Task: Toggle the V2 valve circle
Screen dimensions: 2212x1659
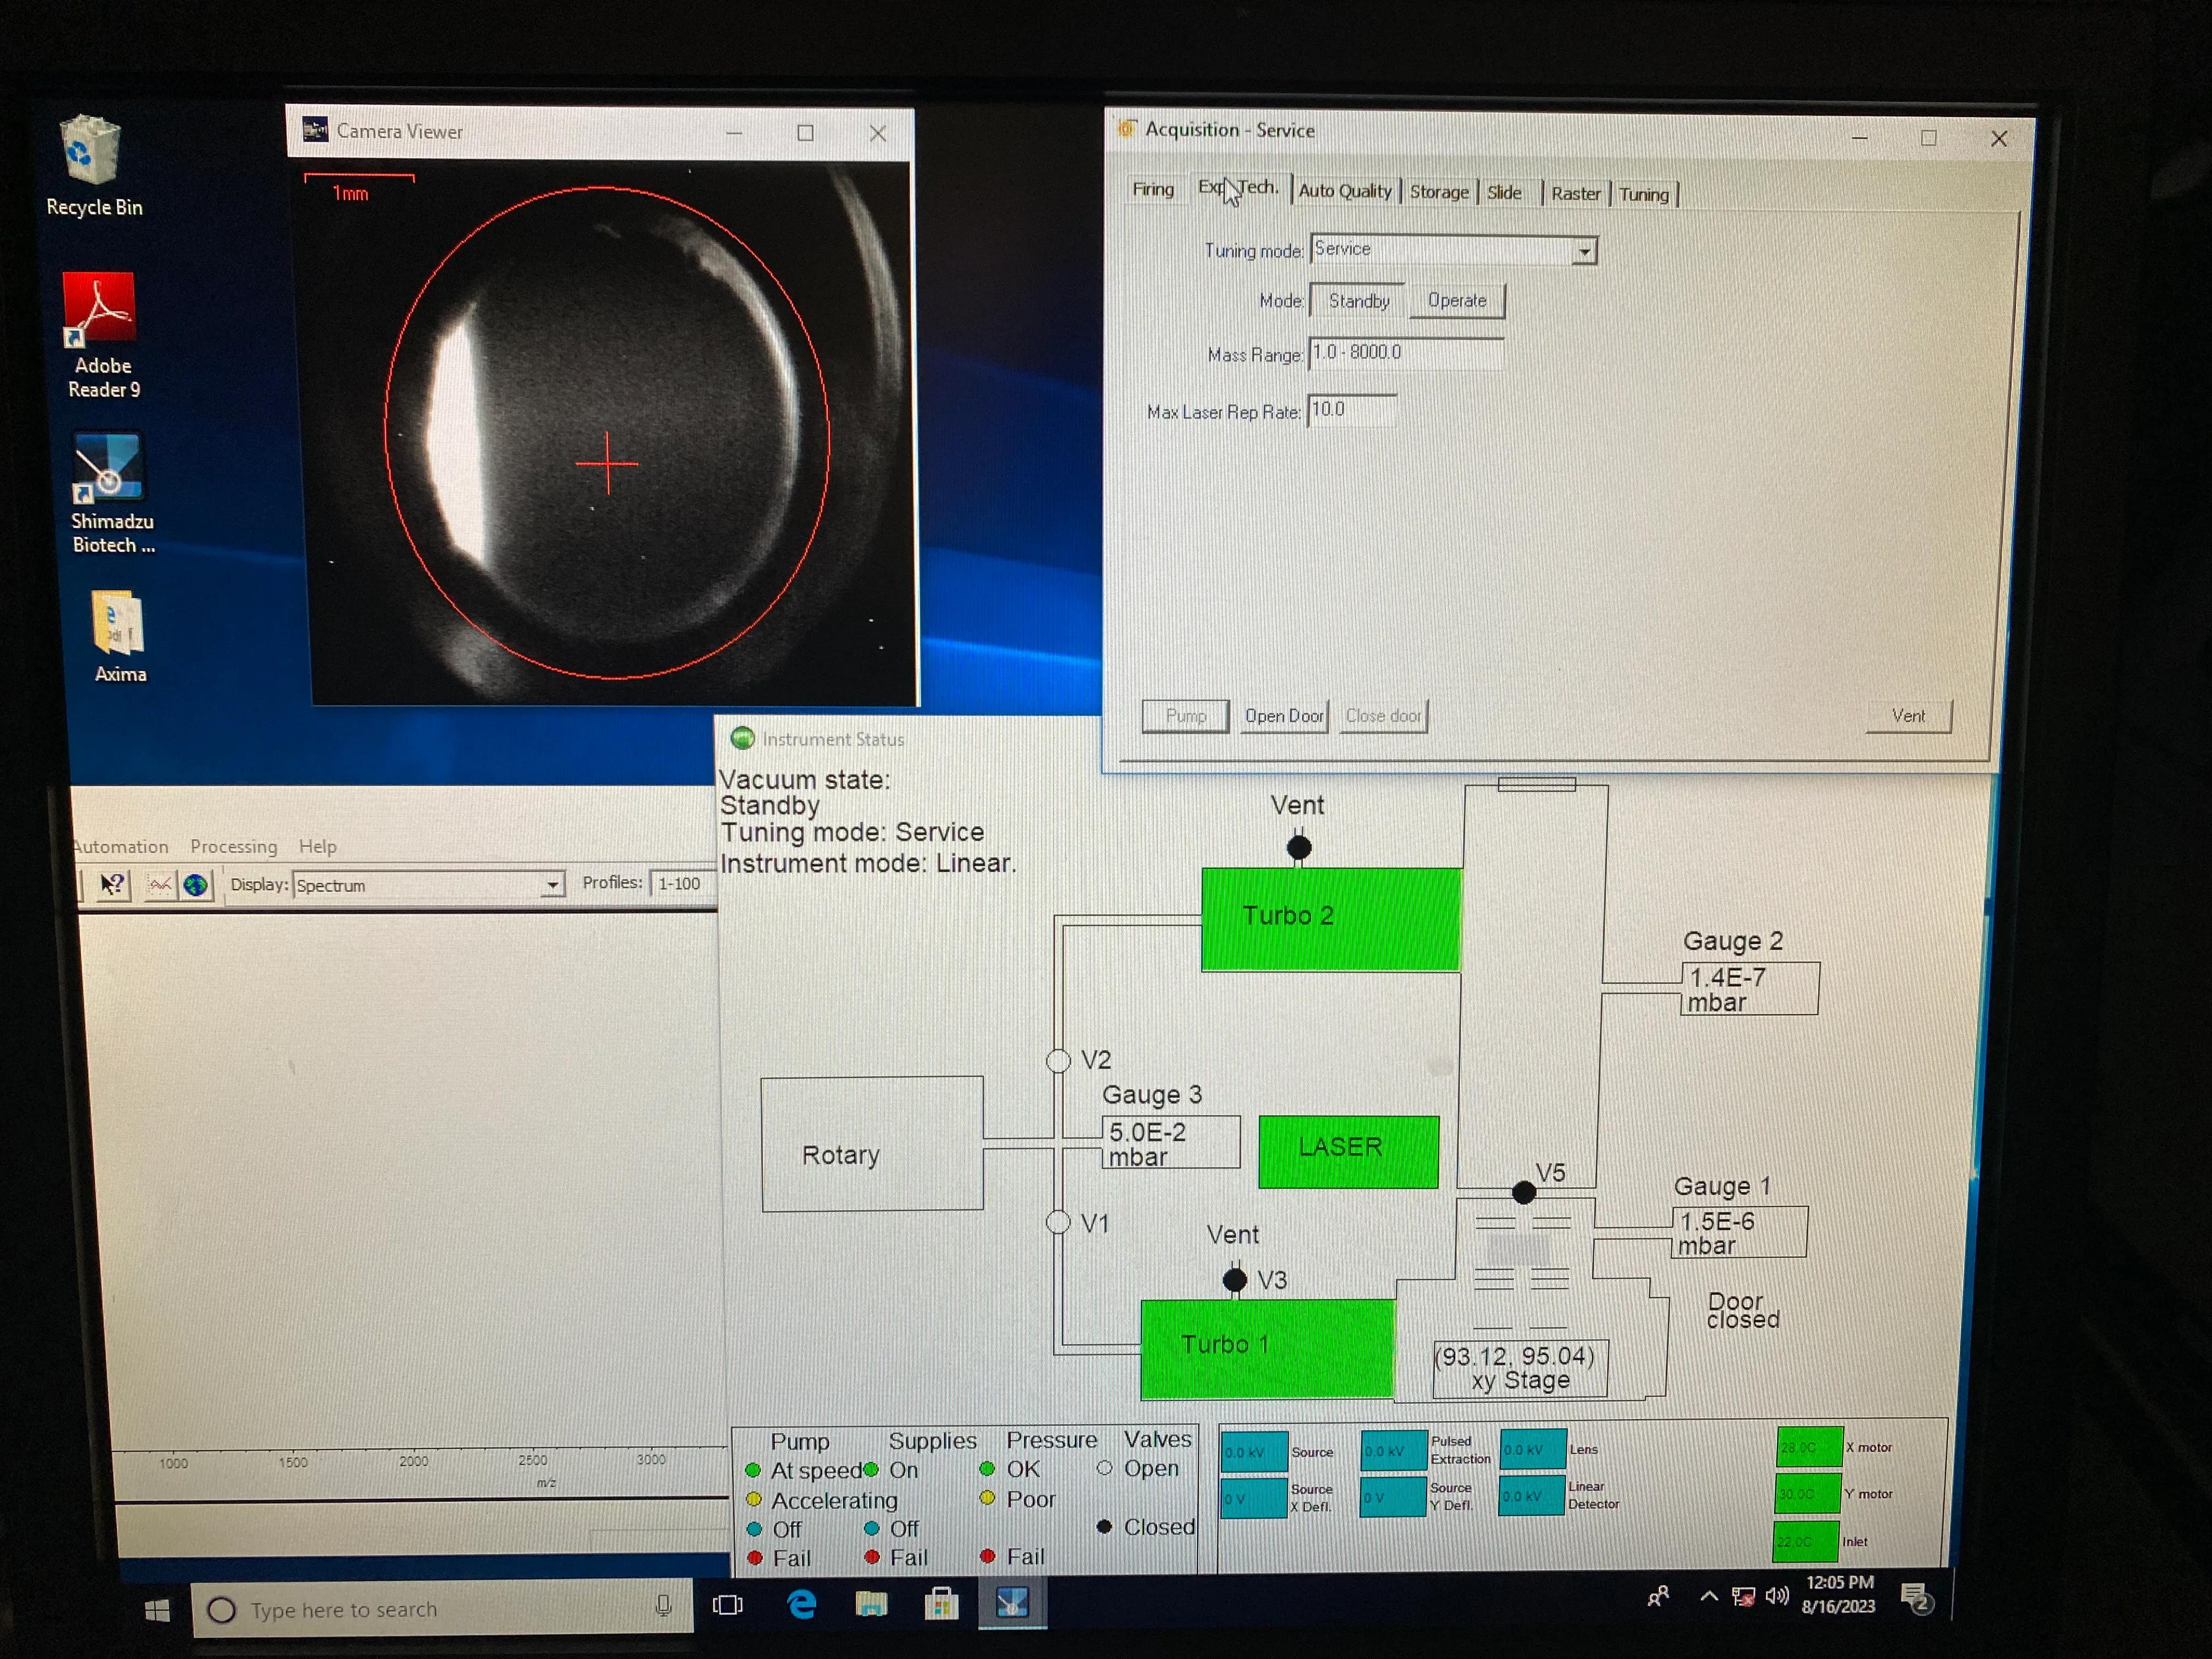Action: [1058, 1061]
